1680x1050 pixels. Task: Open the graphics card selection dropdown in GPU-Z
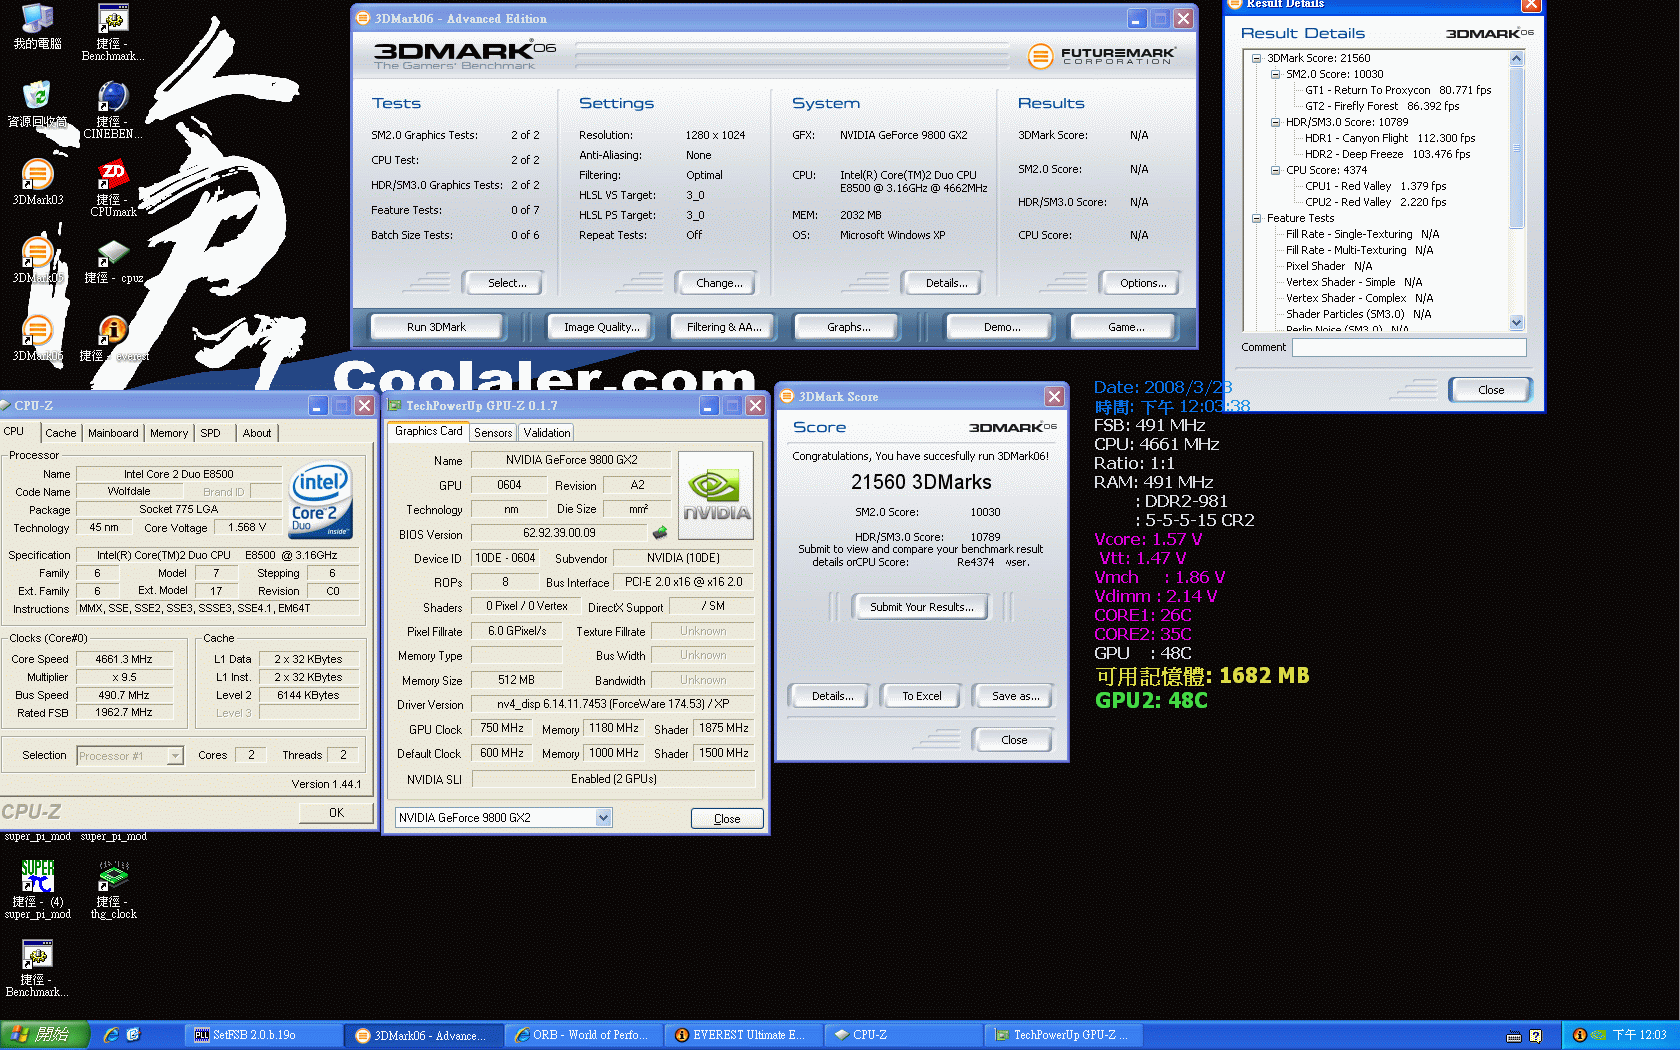(x=603, y=818)
